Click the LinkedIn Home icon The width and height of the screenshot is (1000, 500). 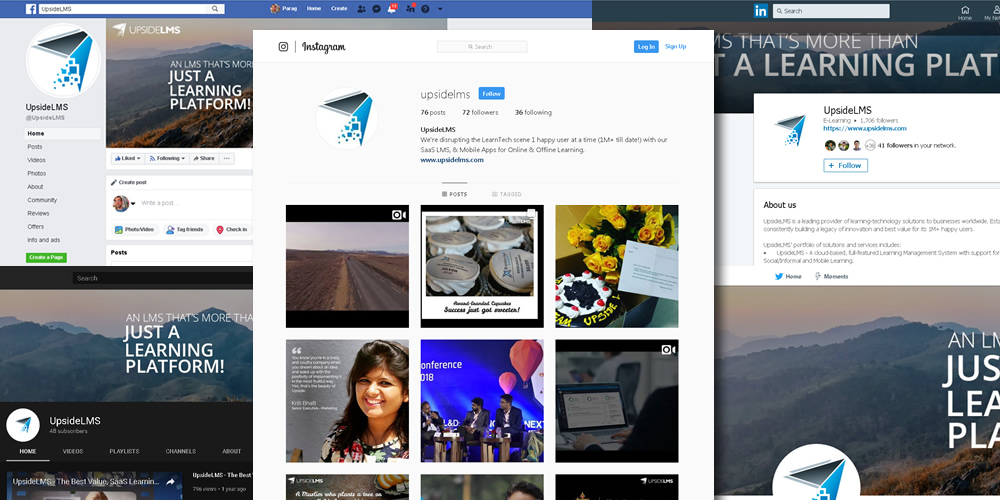click(x=965, y=12)
